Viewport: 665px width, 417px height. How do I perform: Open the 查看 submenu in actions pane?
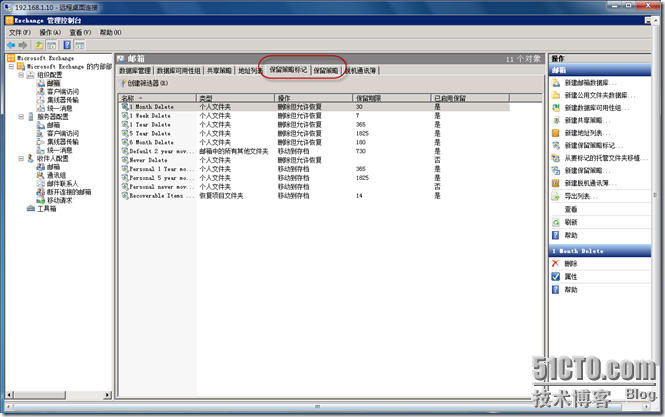(571, 210)
